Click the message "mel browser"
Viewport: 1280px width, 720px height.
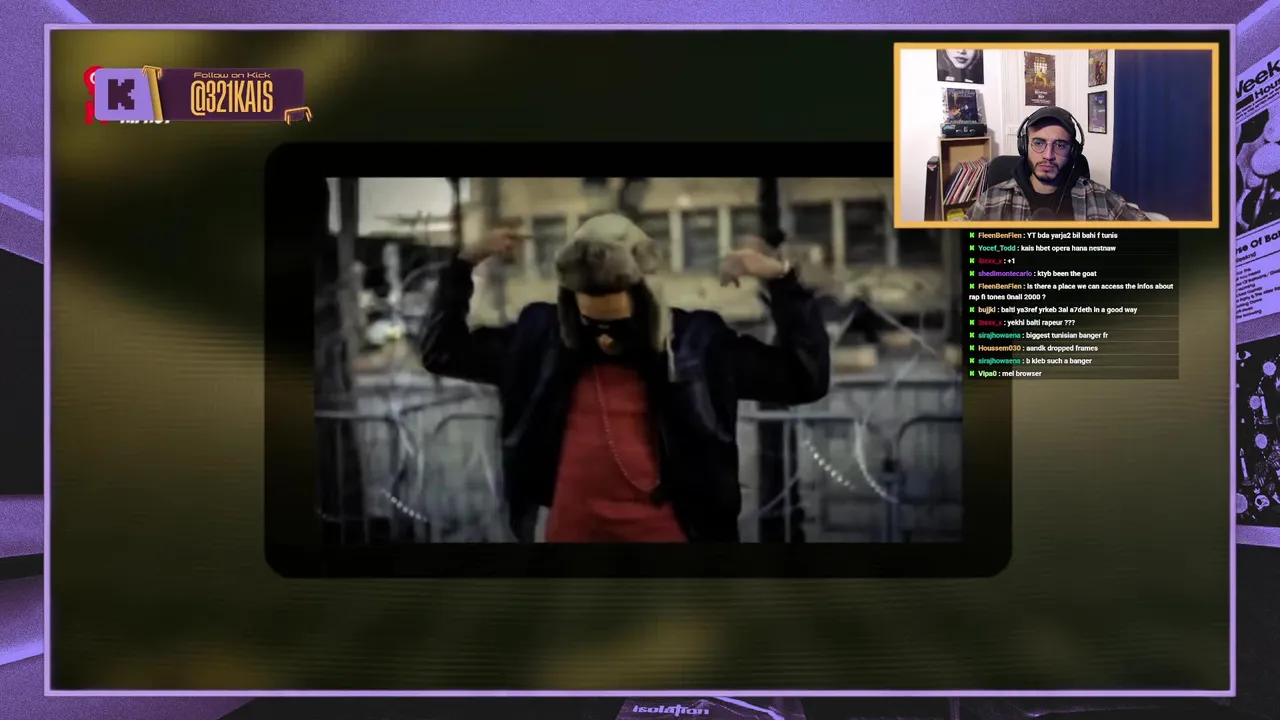[1022, 373]
